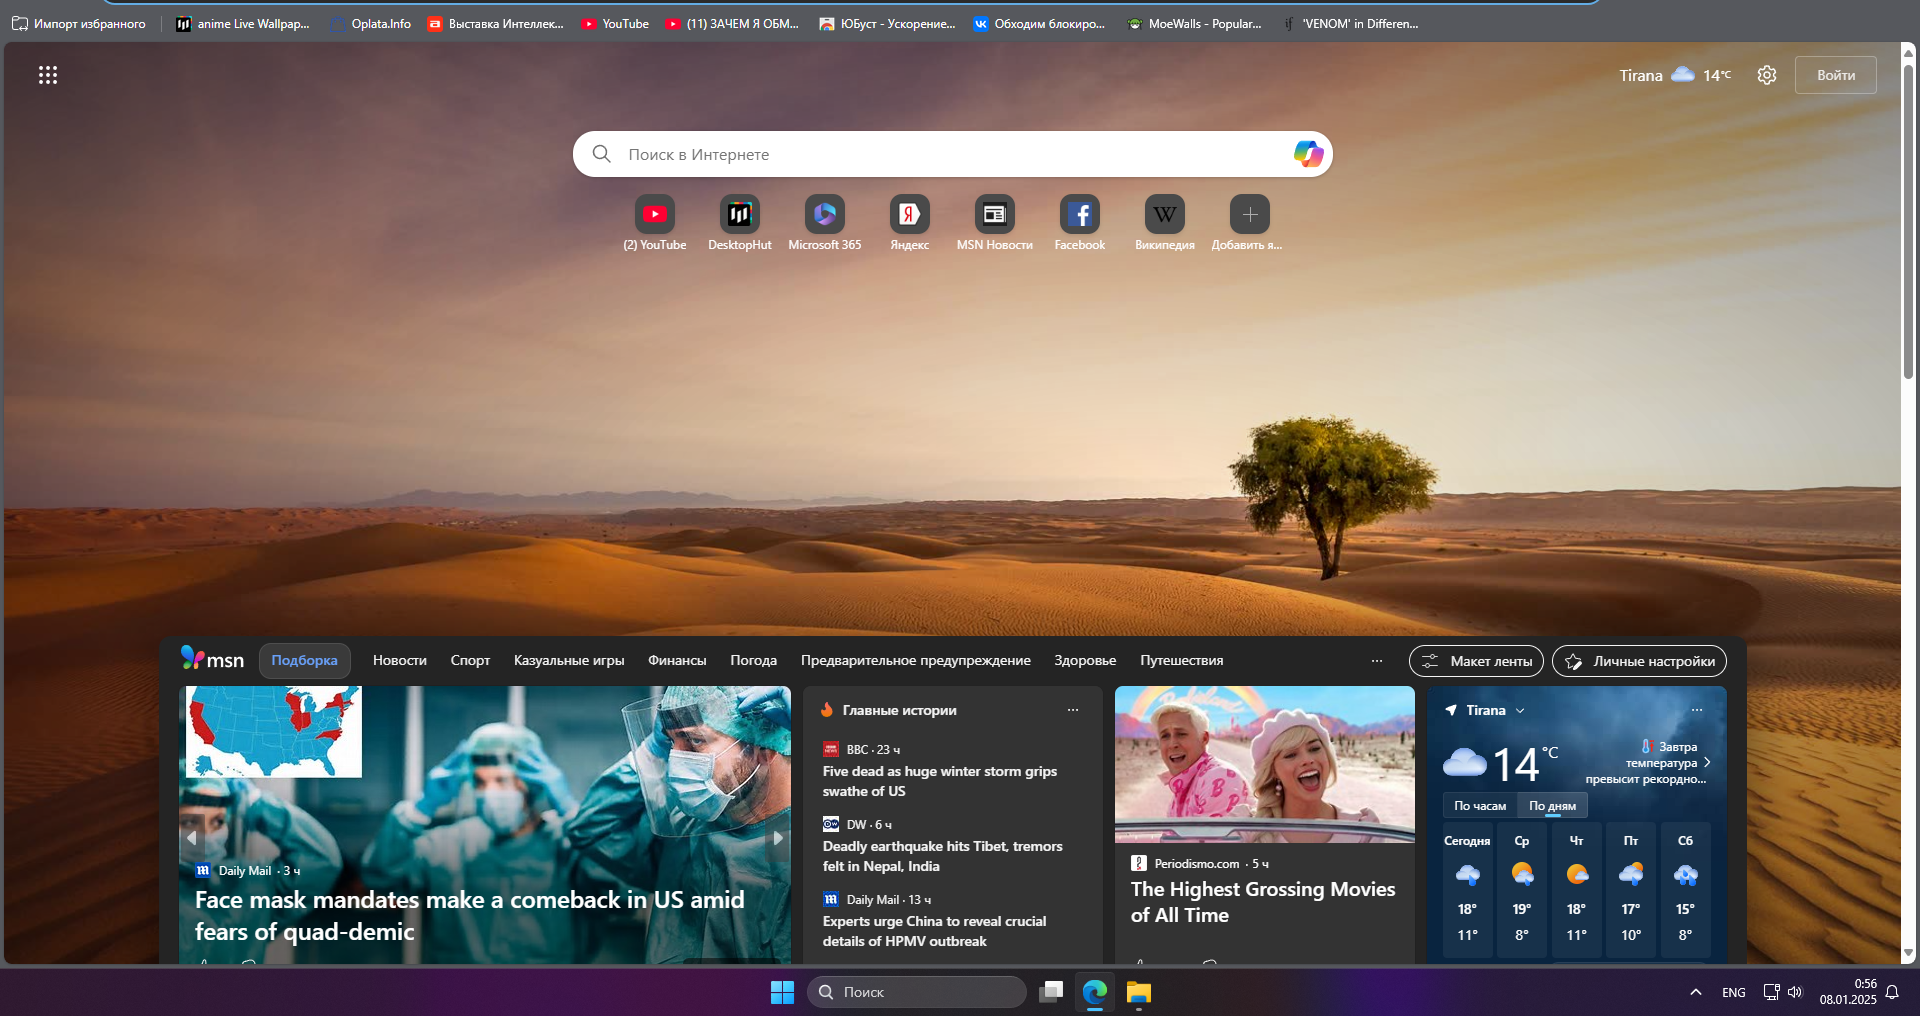Click into Поиск в Интернете field
Viewport: 1920px width, 1016px height.
(952, 154)
